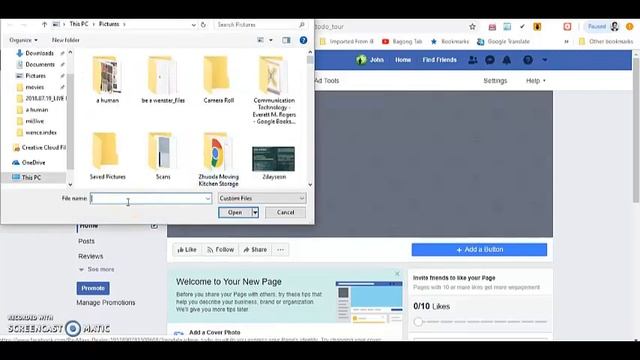Open the Ad Tools tab
The image size is (640, 360).
[327, 81]
